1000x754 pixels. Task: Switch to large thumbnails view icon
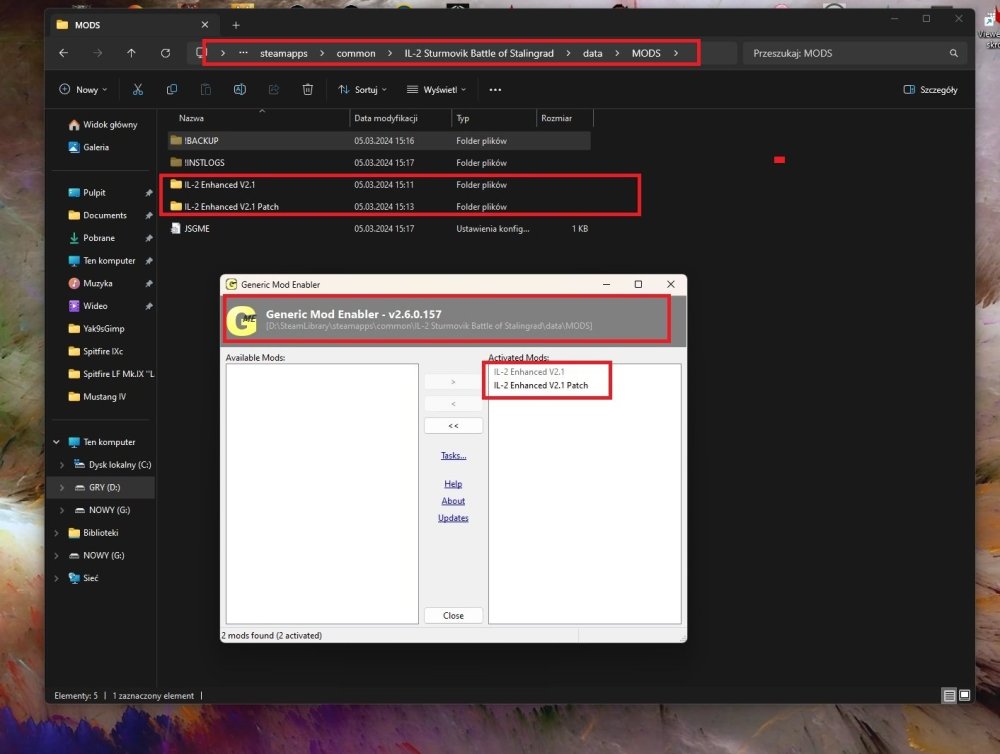(x=965, y=695)
